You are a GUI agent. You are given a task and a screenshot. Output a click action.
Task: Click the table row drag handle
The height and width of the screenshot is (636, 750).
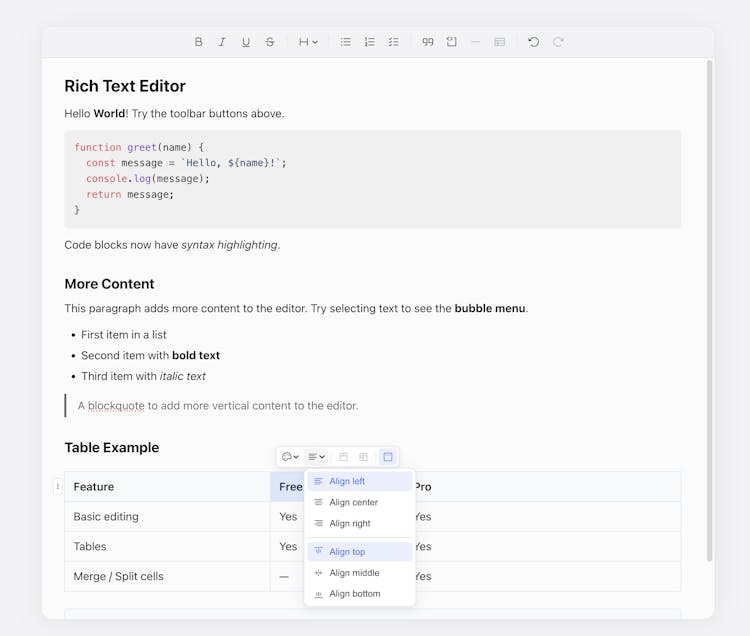[57, 487]
